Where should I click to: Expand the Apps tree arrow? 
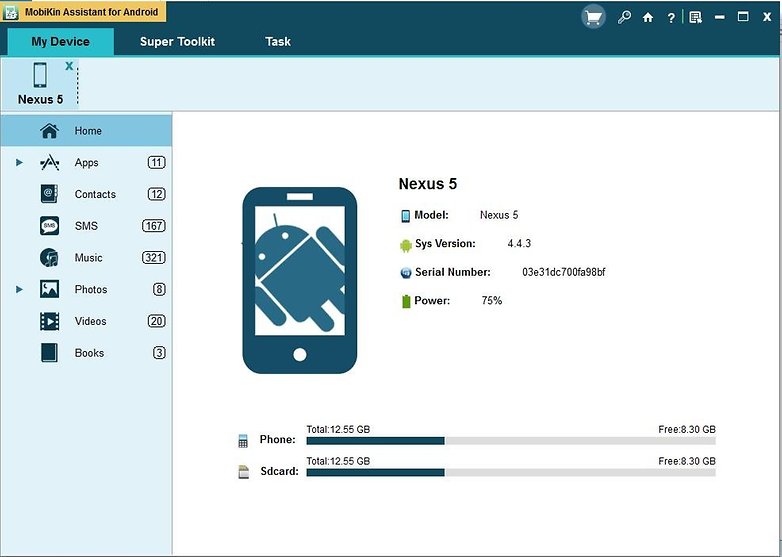tap(19, 162)
